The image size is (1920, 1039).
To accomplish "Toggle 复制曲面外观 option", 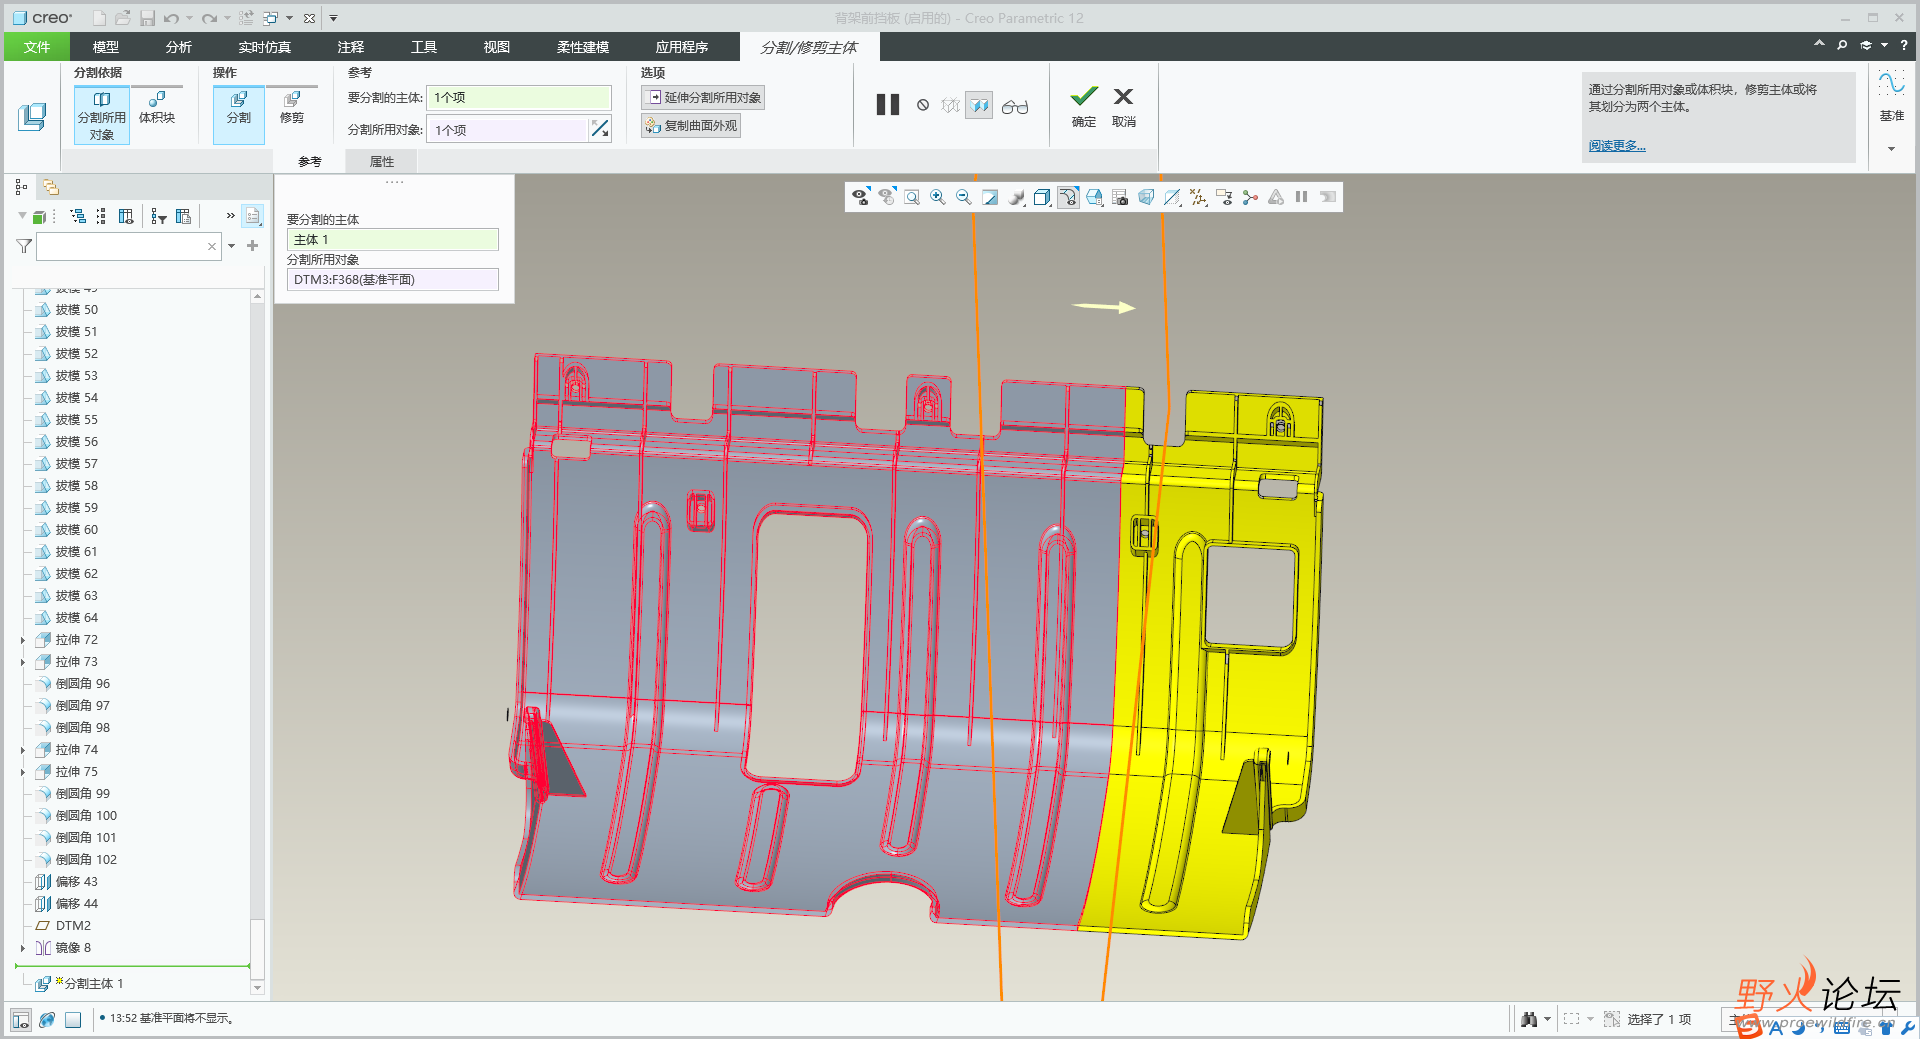I will 691,126.
